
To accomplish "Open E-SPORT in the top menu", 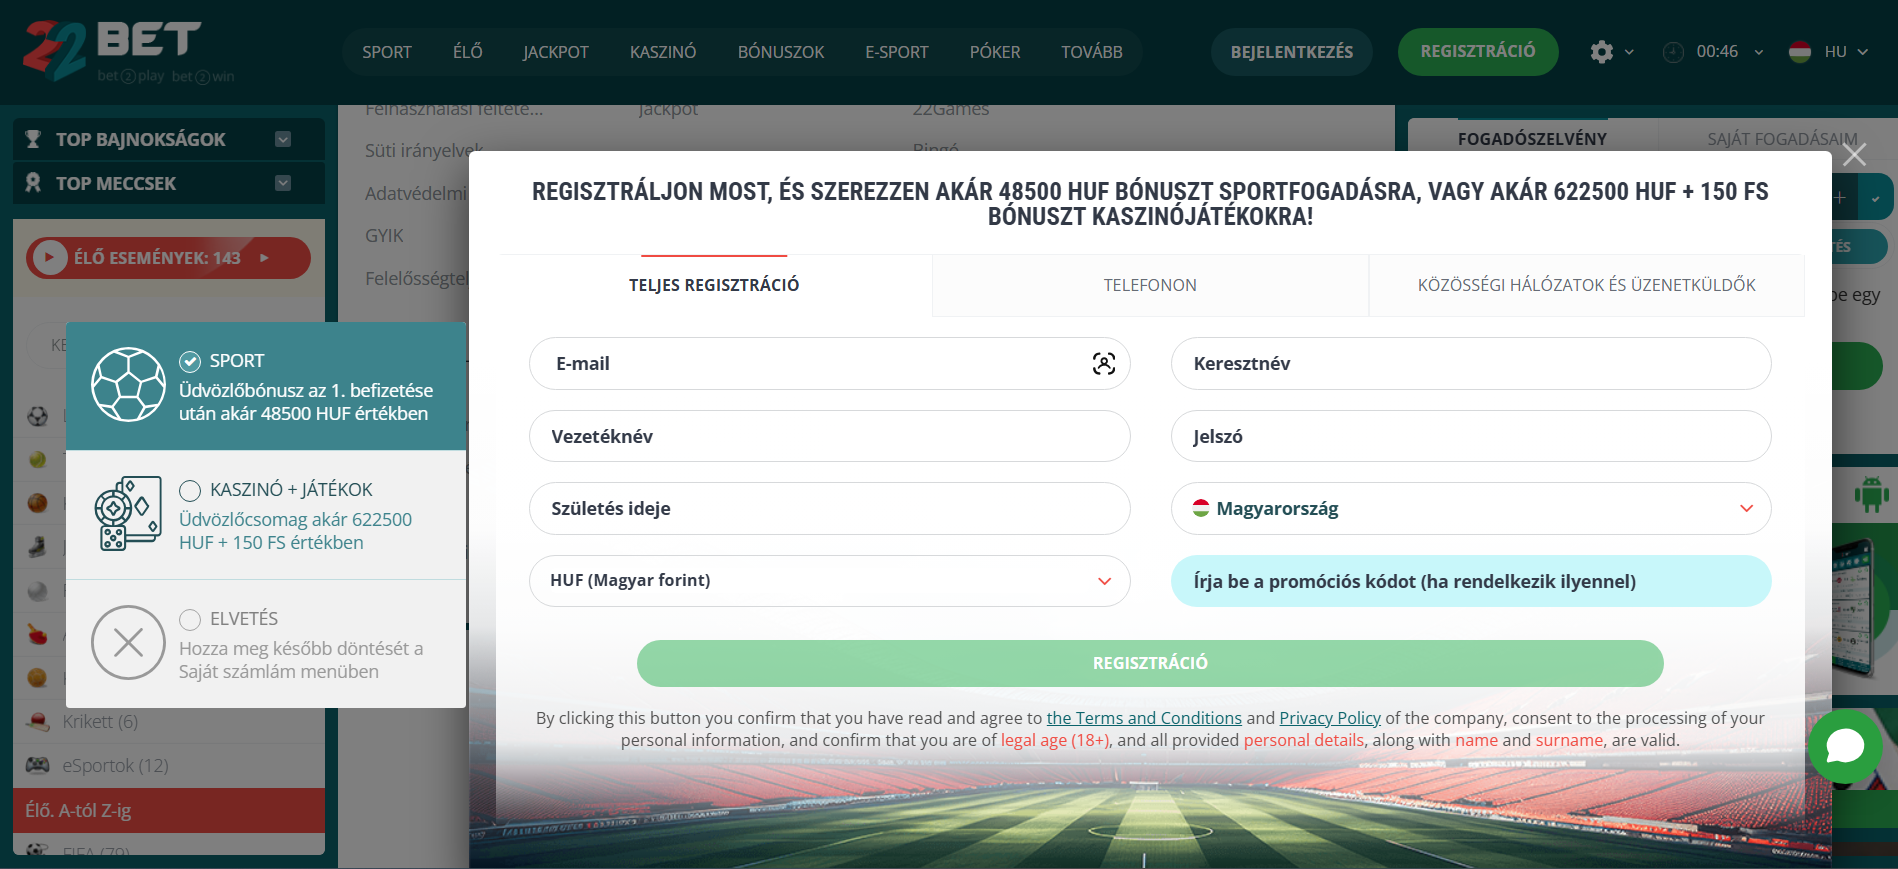I will point(897,52).
